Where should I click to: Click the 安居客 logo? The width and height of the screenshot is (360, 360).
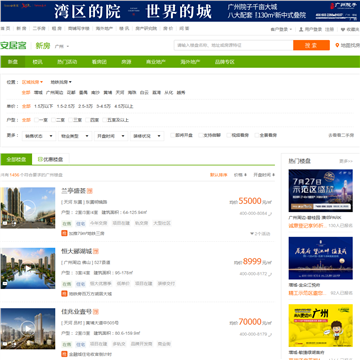tap(13, 46)
